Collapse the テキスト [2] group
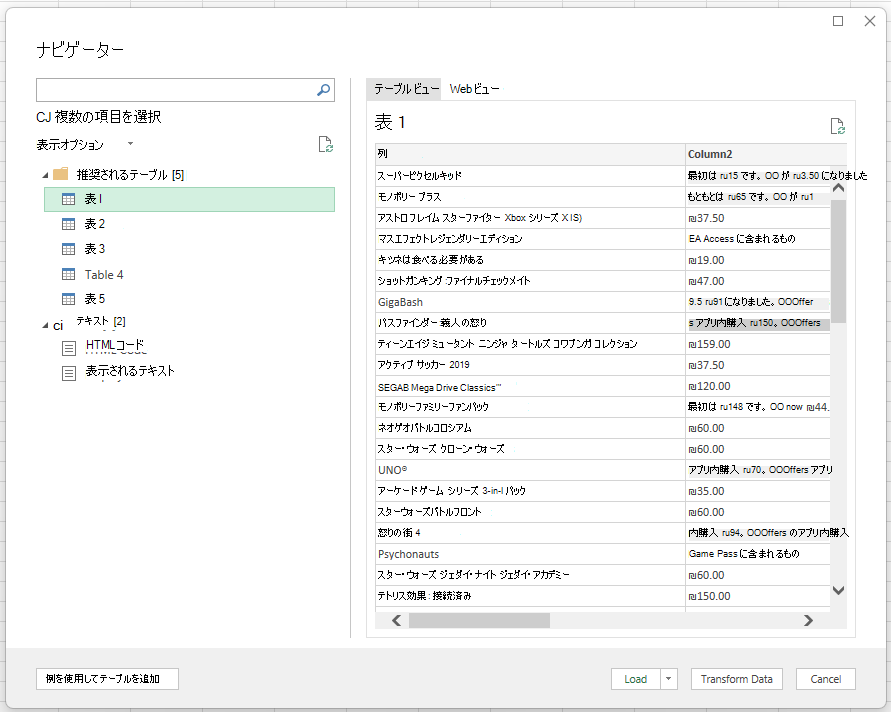Image resolution: width=891 pixels, height=712 pixels. point(45,326)
